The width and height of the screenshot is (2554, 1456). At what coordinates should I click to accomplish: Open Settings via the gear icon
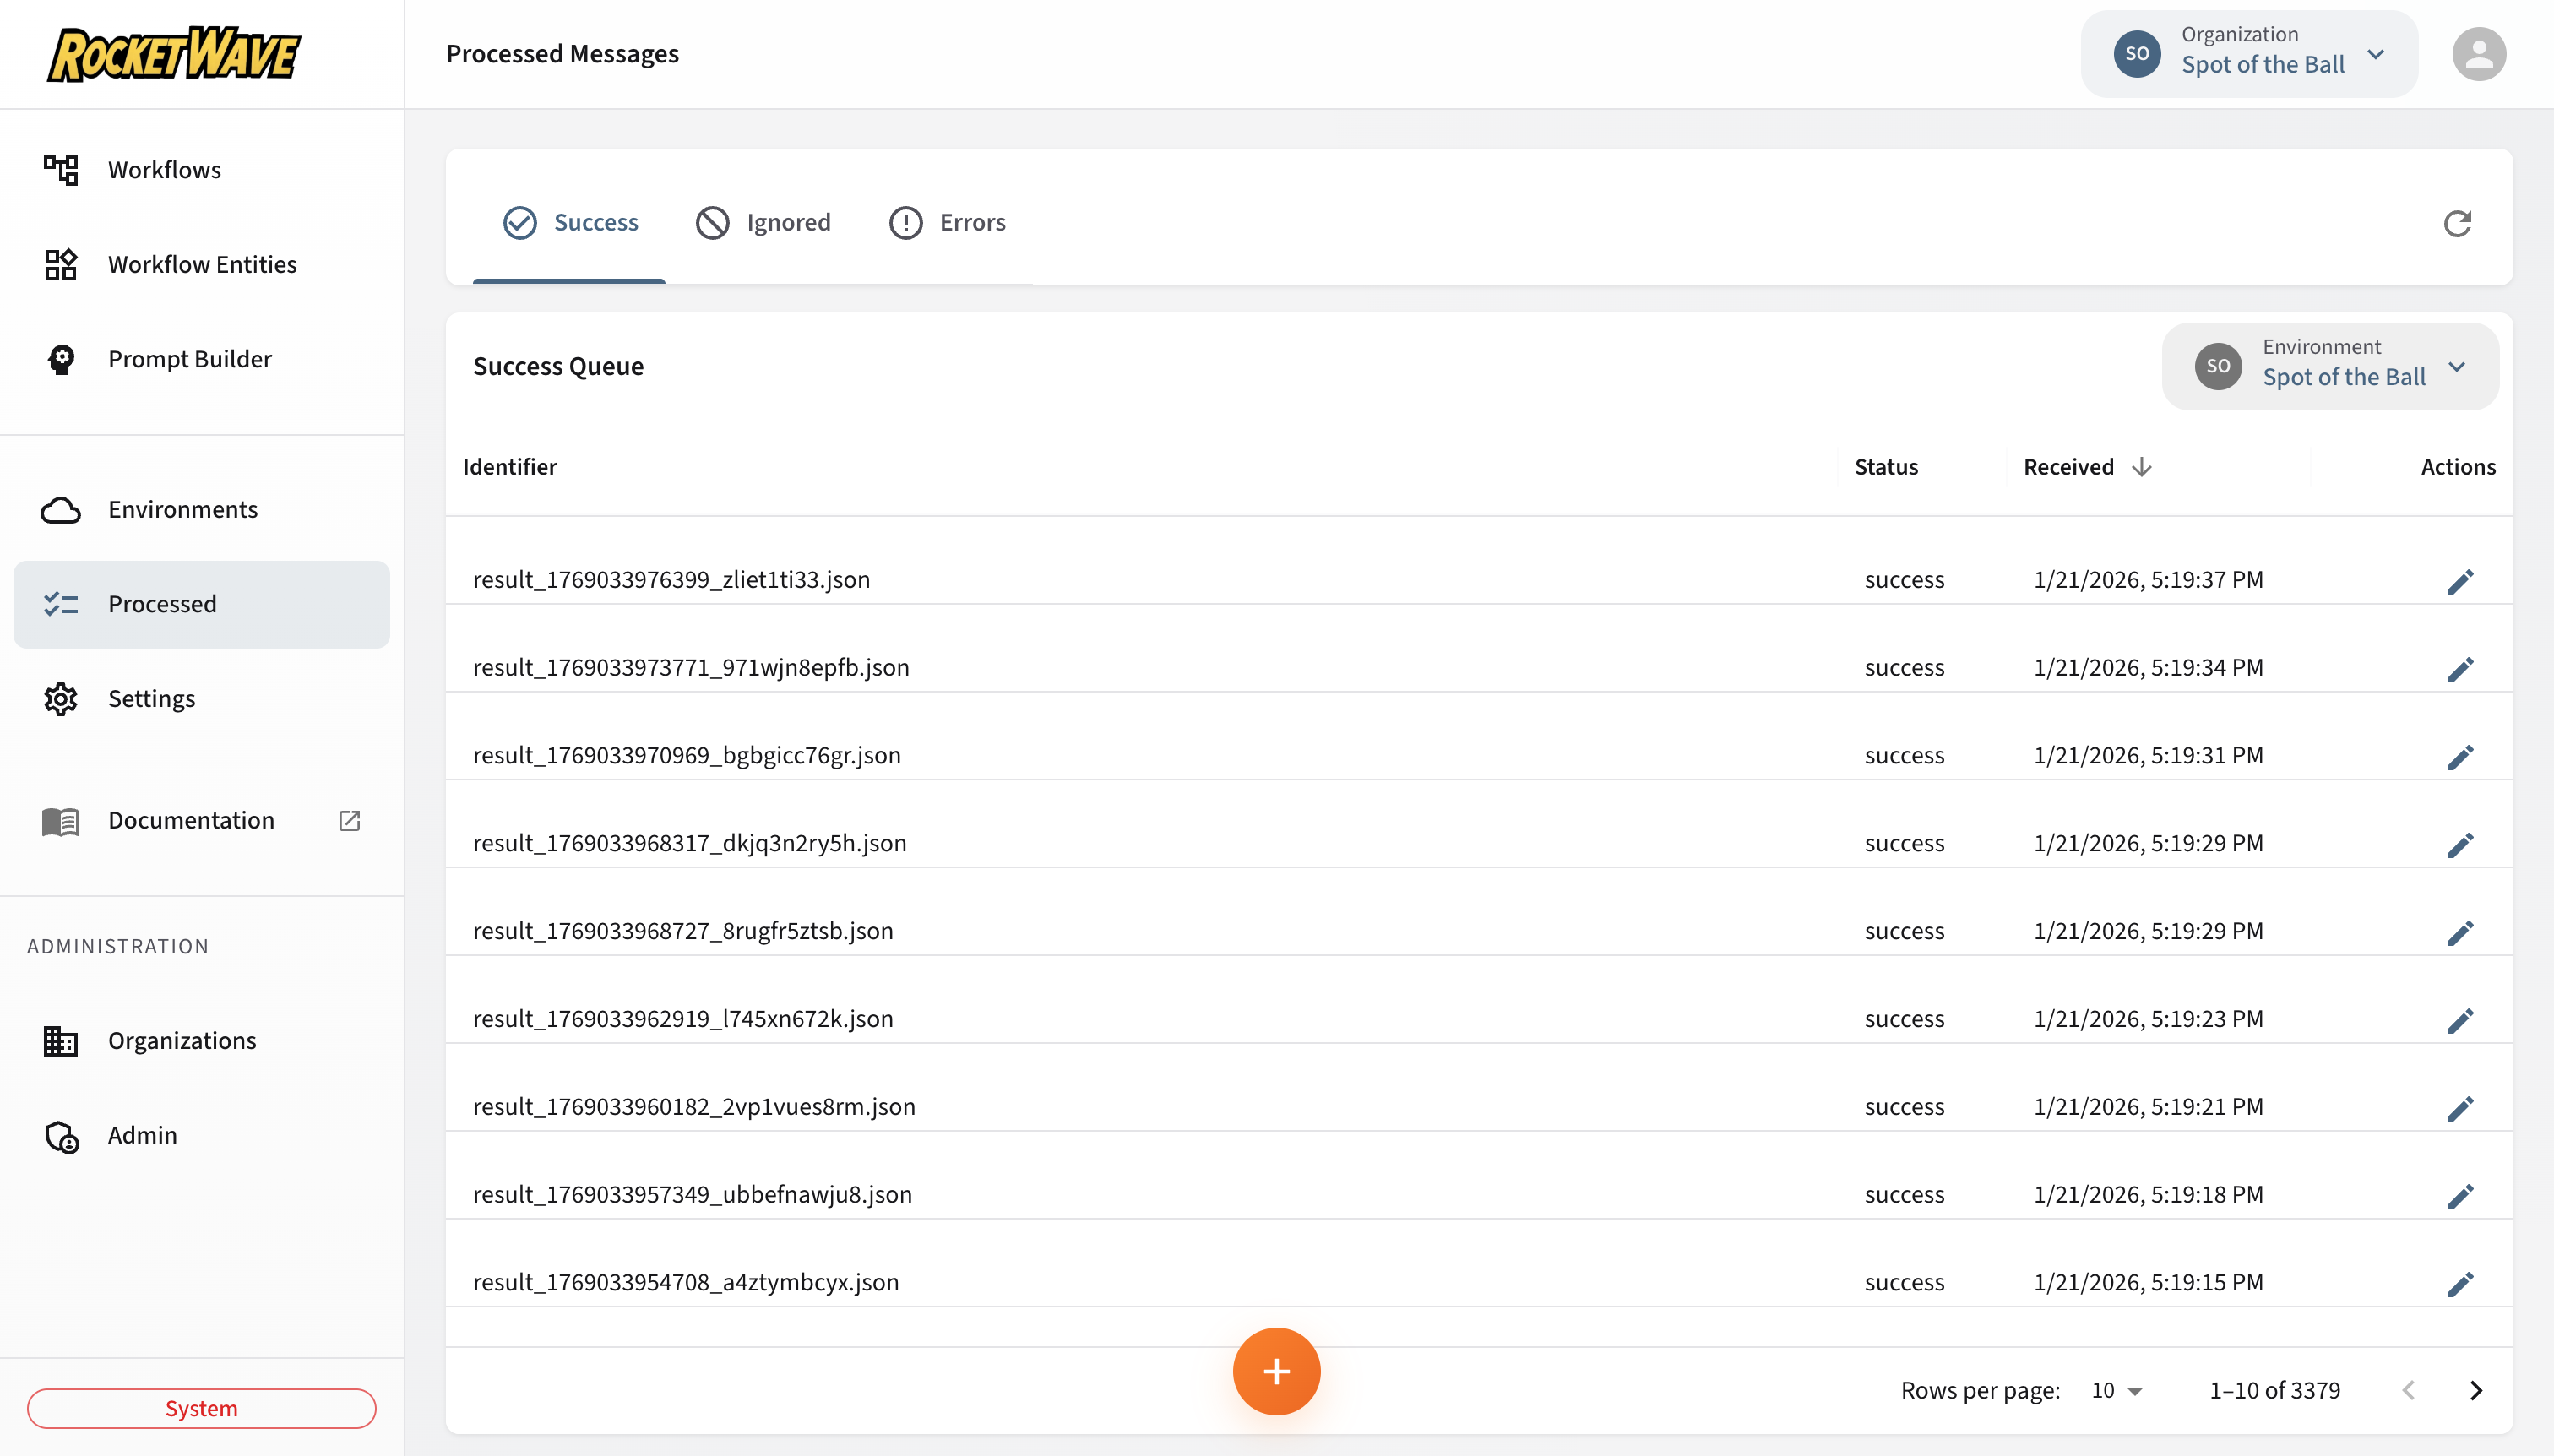152,698
